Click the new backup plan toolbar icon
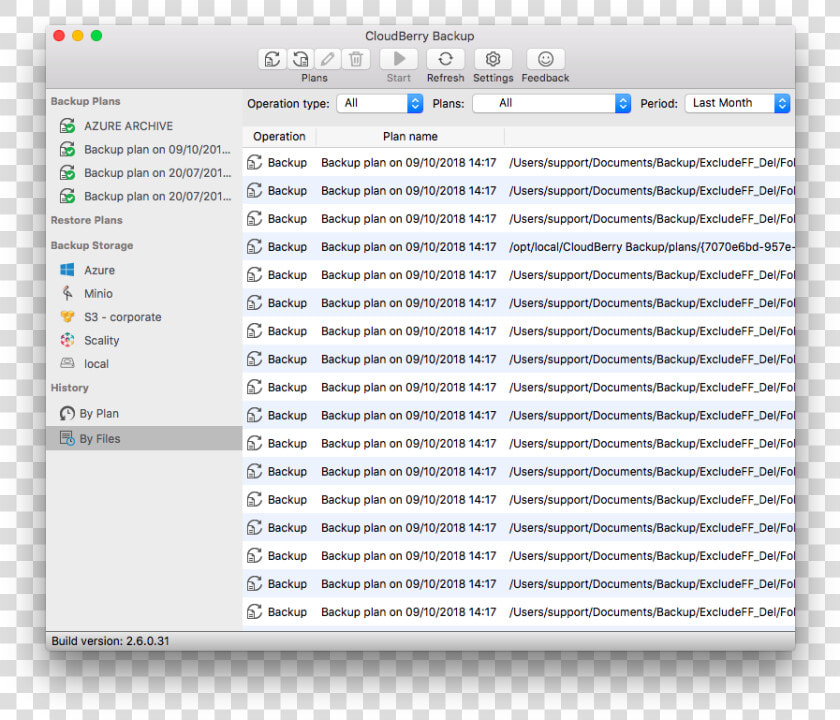The height and width of the screenshot is (720, 840). (x=272, y=59)
